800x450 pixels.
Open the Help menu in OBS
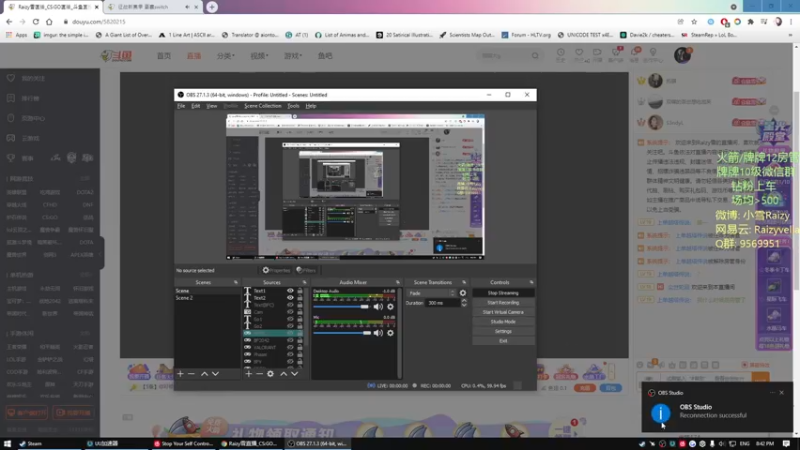click(x=311, y=106)
